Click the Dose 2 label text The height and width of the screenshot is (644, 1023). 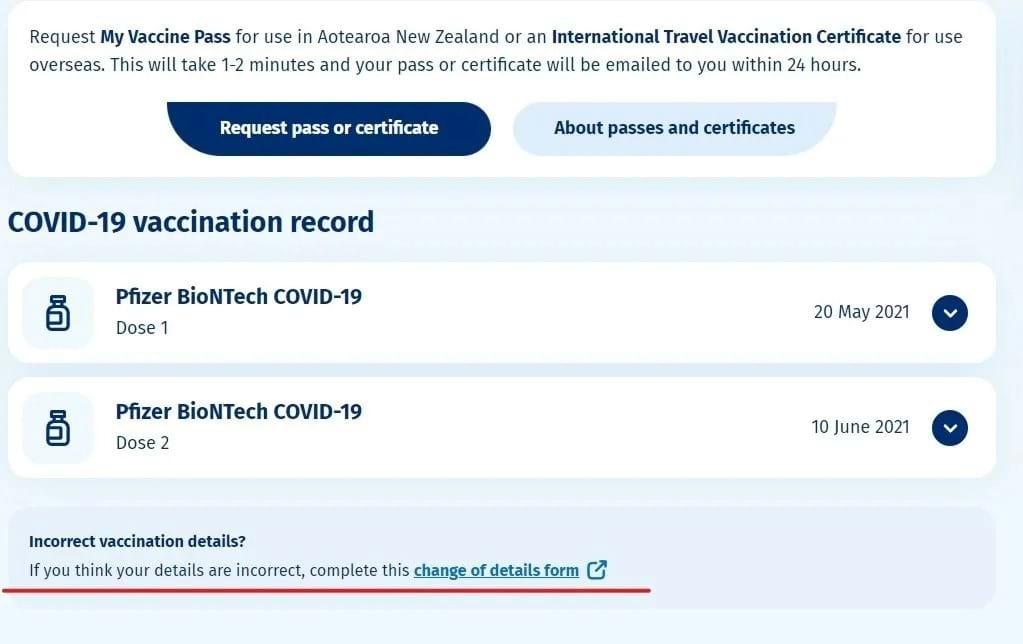(142, 442)
